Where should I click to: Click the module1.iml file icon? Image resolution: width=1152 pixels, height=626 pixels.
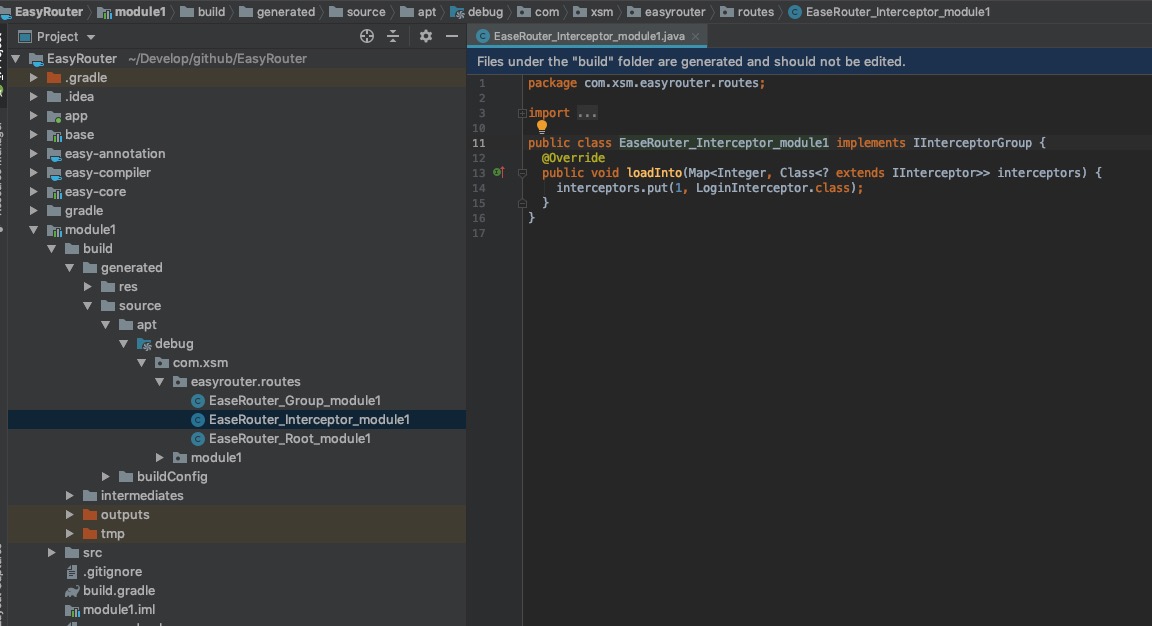[x=72, y=610]
